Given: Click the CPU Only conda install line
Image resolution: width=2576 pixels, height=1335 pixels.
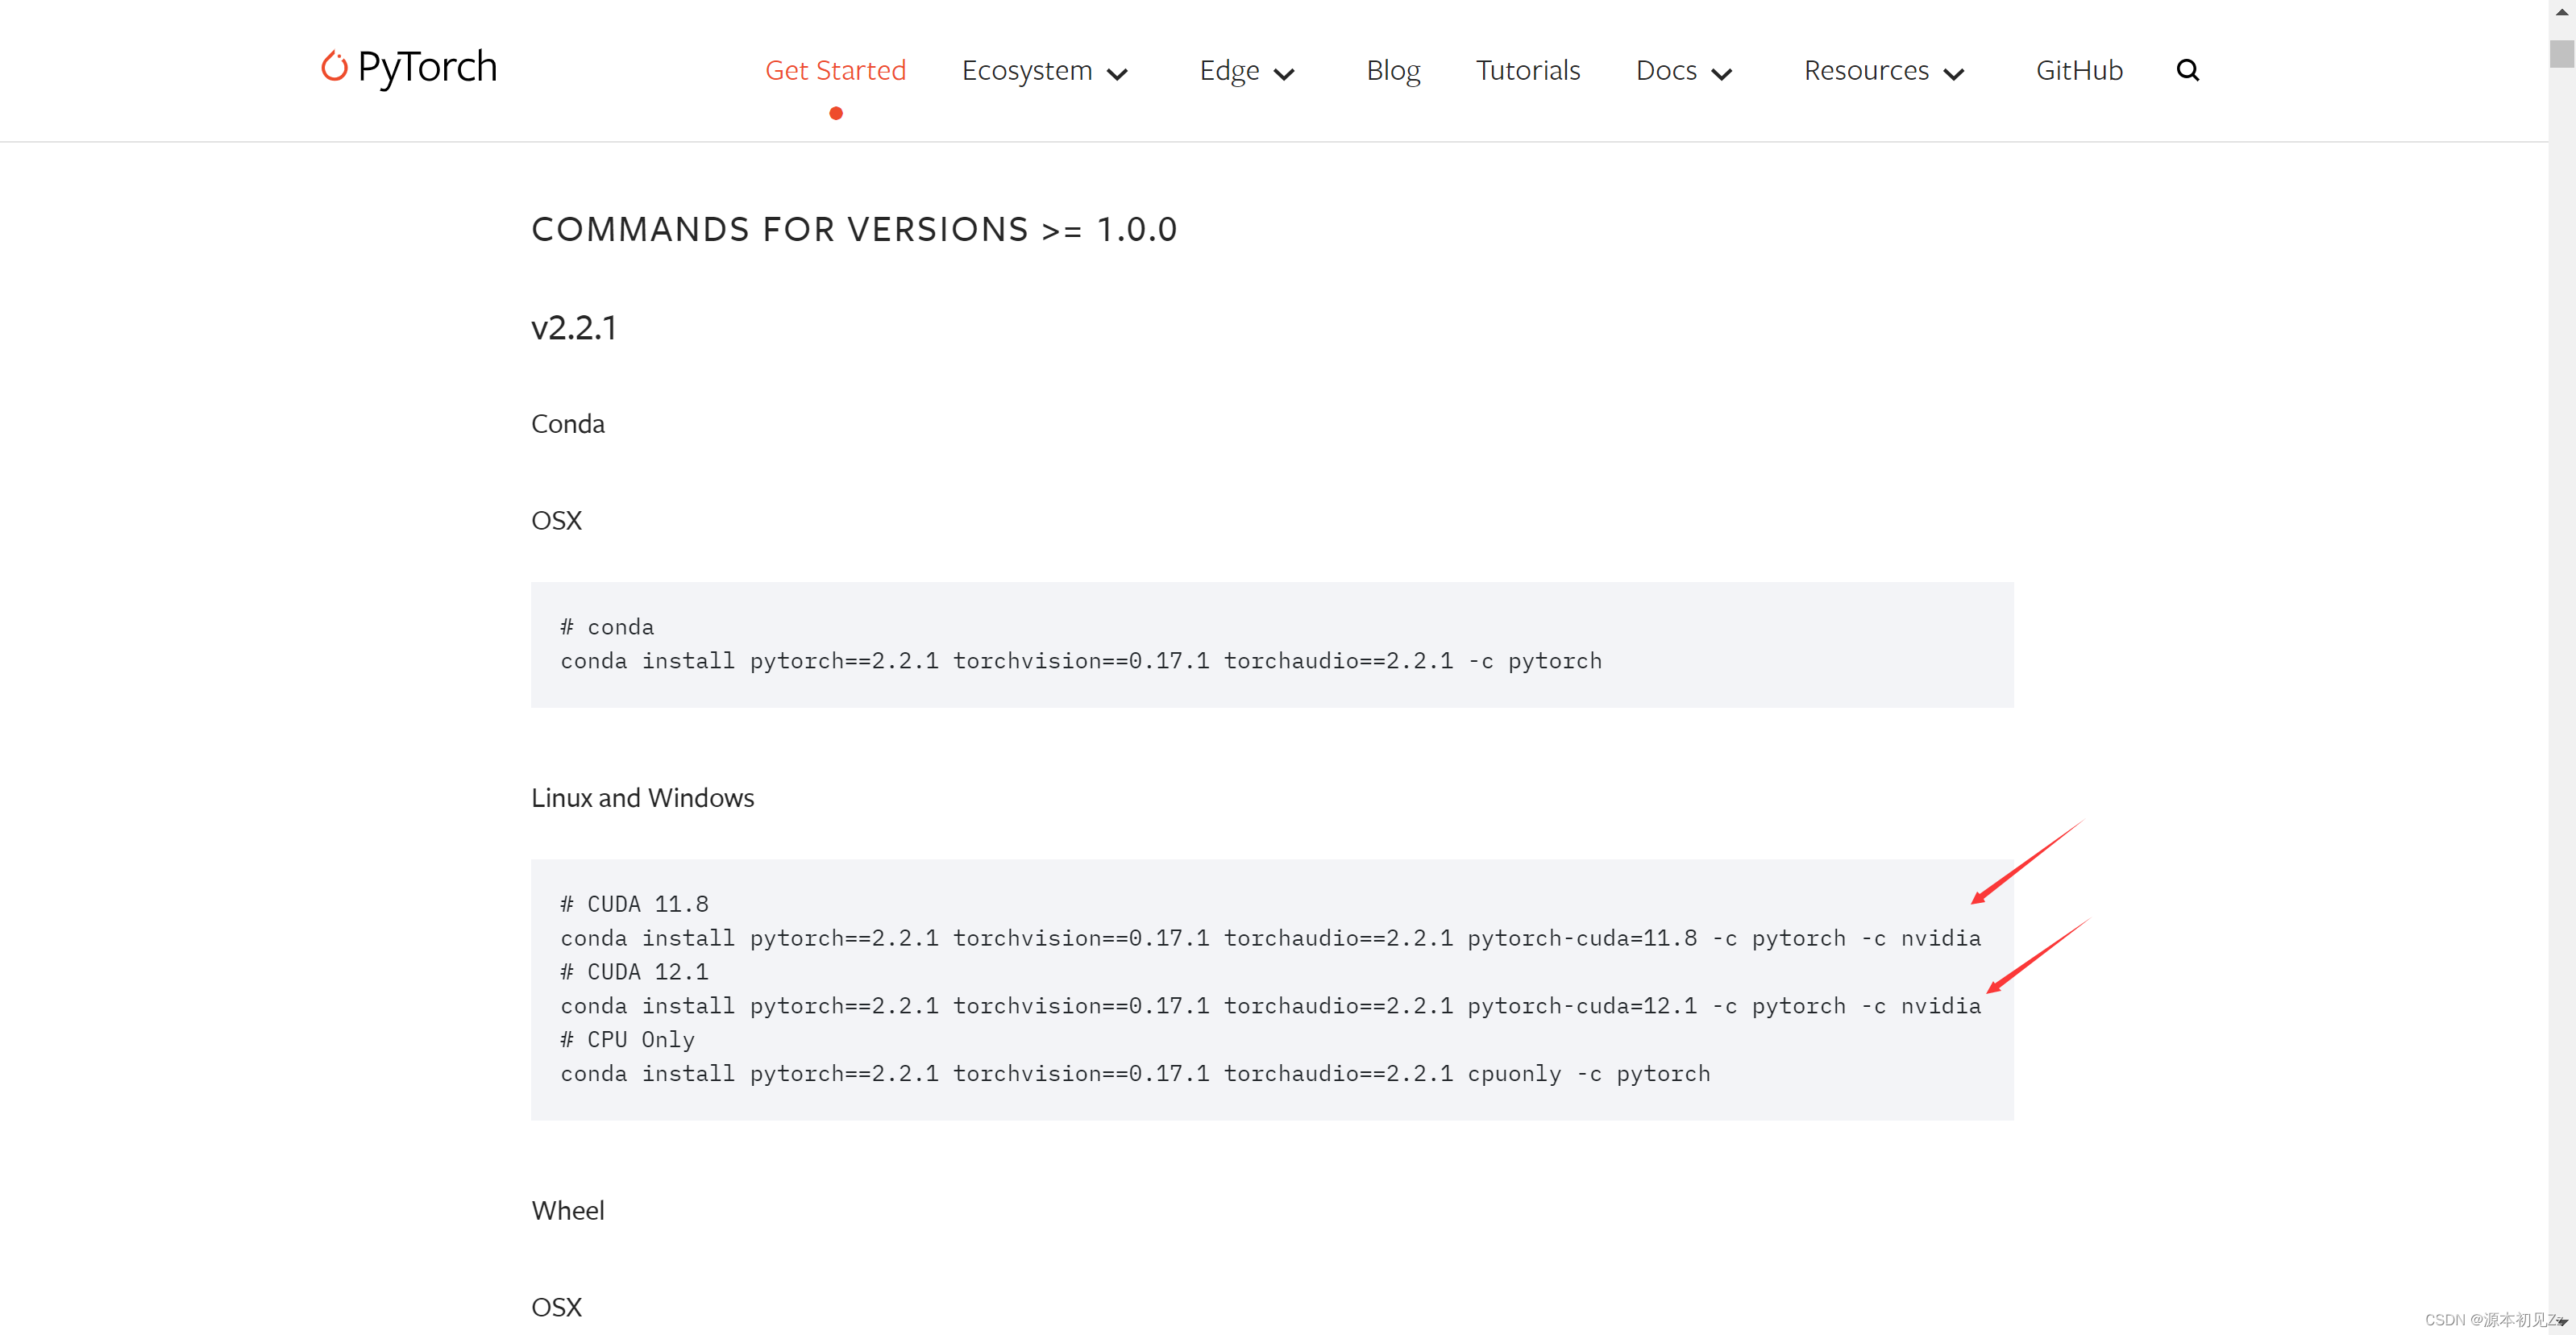Looking at the screenshot, I should (1135, 1073).
